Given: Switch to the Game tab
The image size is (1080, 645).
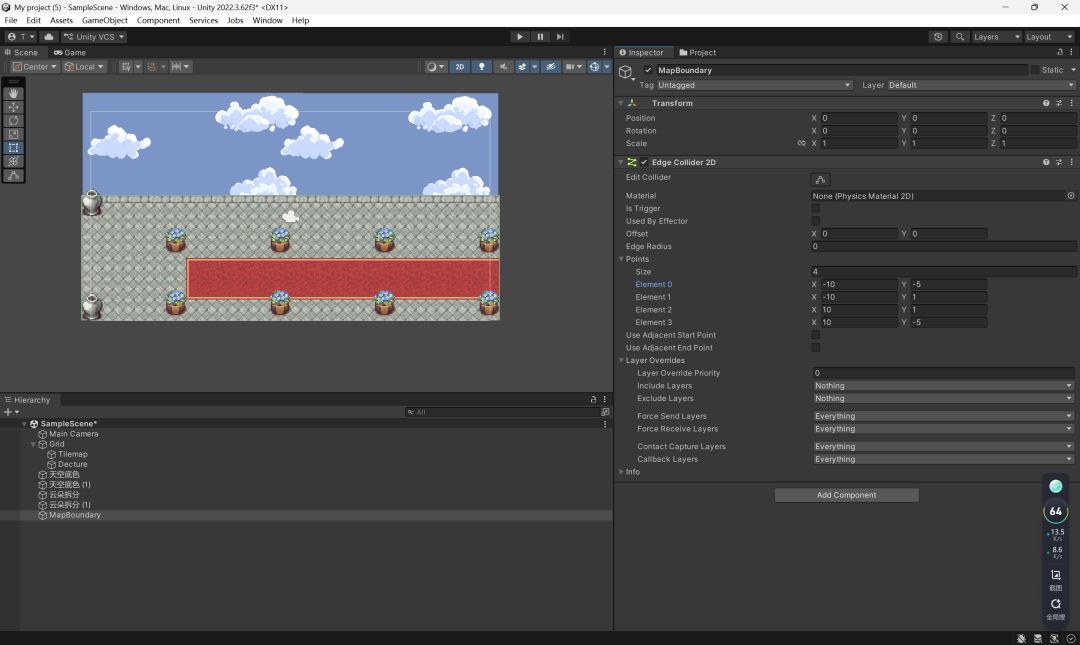Looking at the screenshot, I should point(70,52).
